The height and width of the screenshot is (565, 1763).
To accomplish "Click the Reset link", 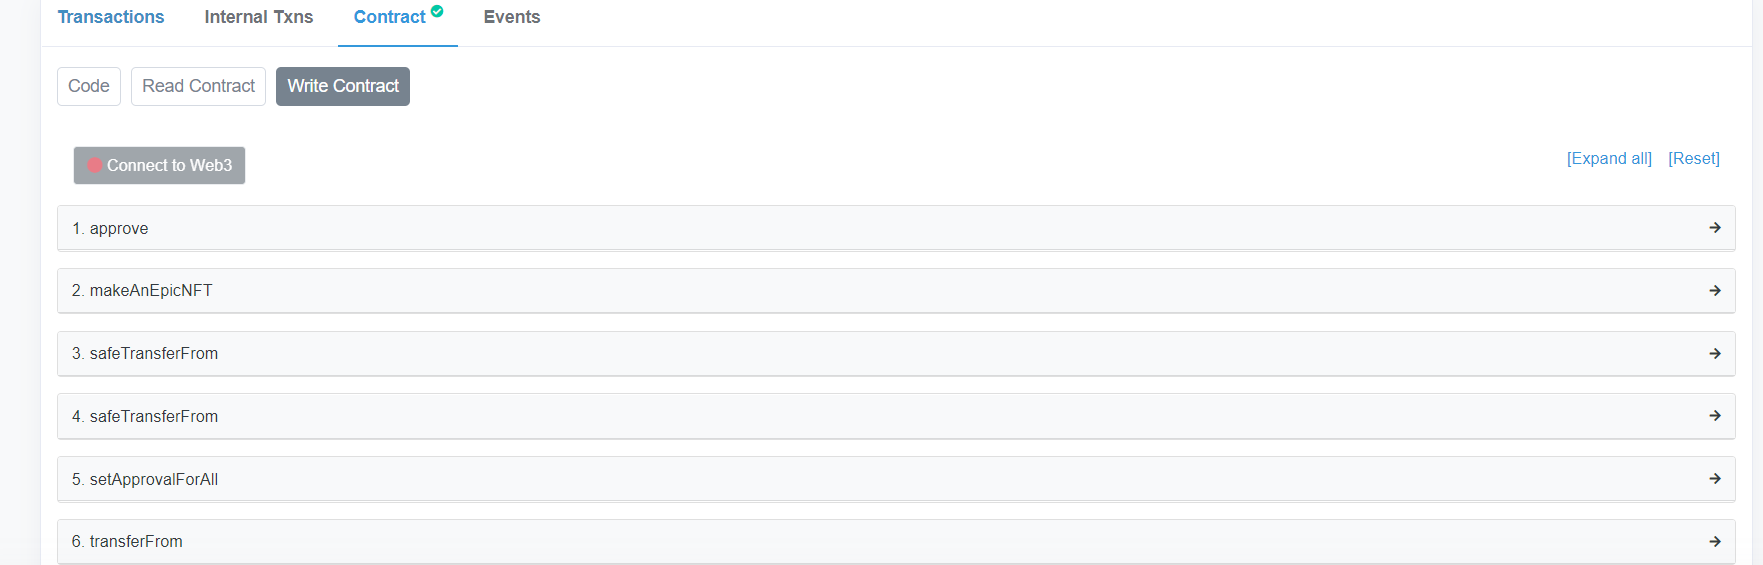I will (x=1694, y=158).
